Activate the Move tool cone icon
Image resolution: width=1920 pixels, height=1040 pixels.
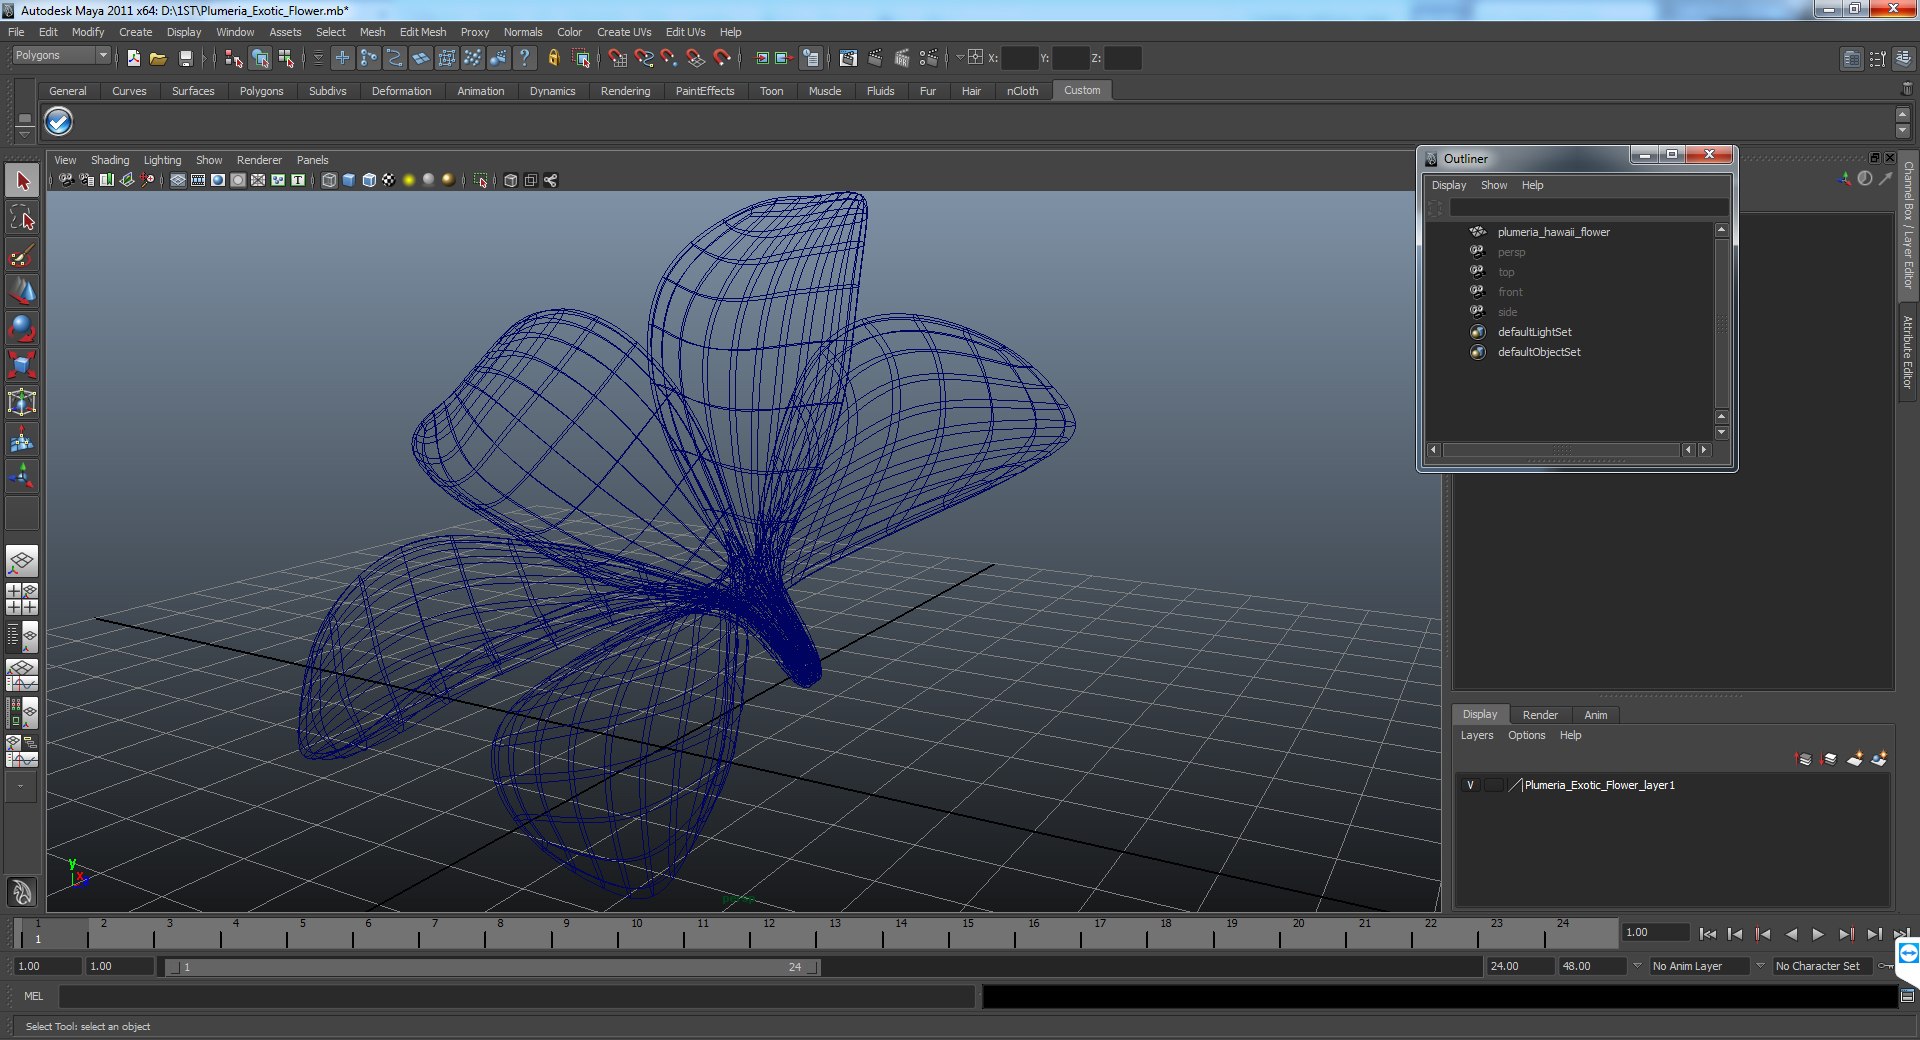click(22, 291)
